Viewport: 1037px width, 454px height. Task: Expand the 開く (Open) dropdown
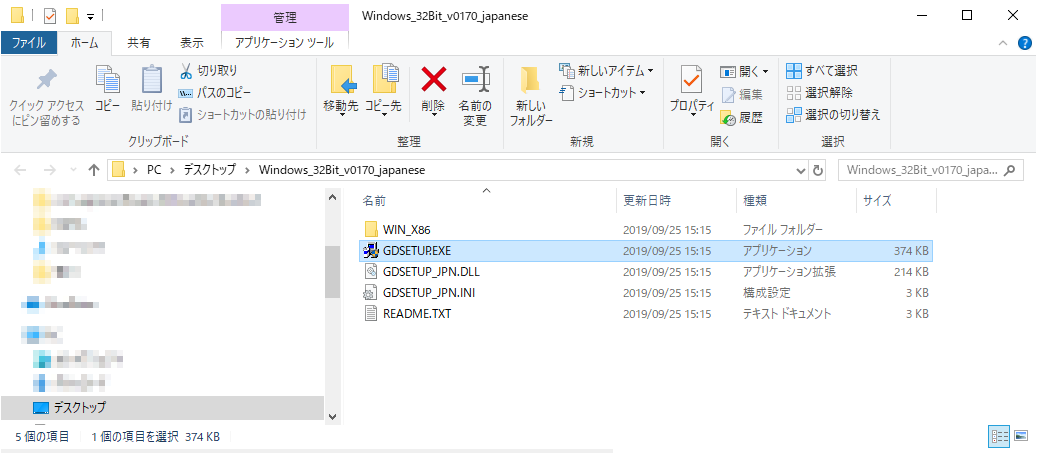point(745,71)
